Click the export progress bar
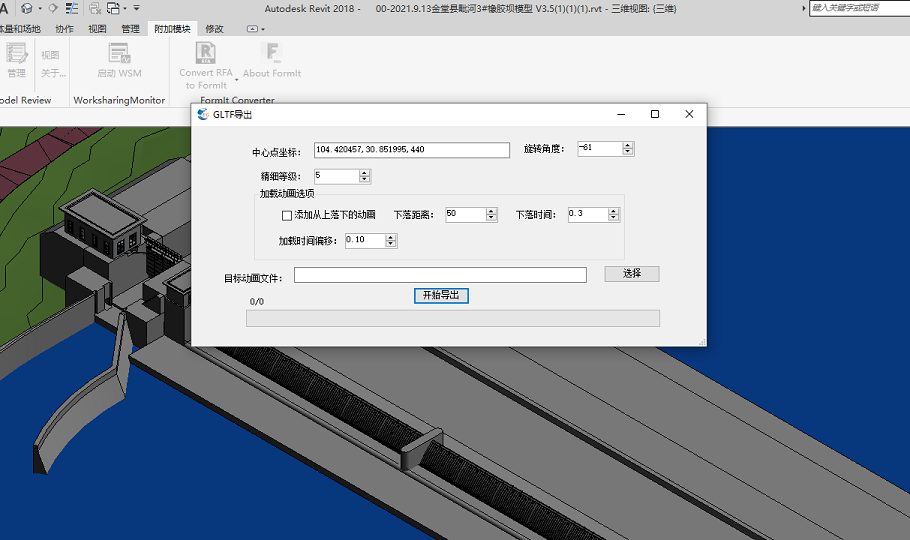This screenshot has height=540, width=910. click(x=452, y=318)
